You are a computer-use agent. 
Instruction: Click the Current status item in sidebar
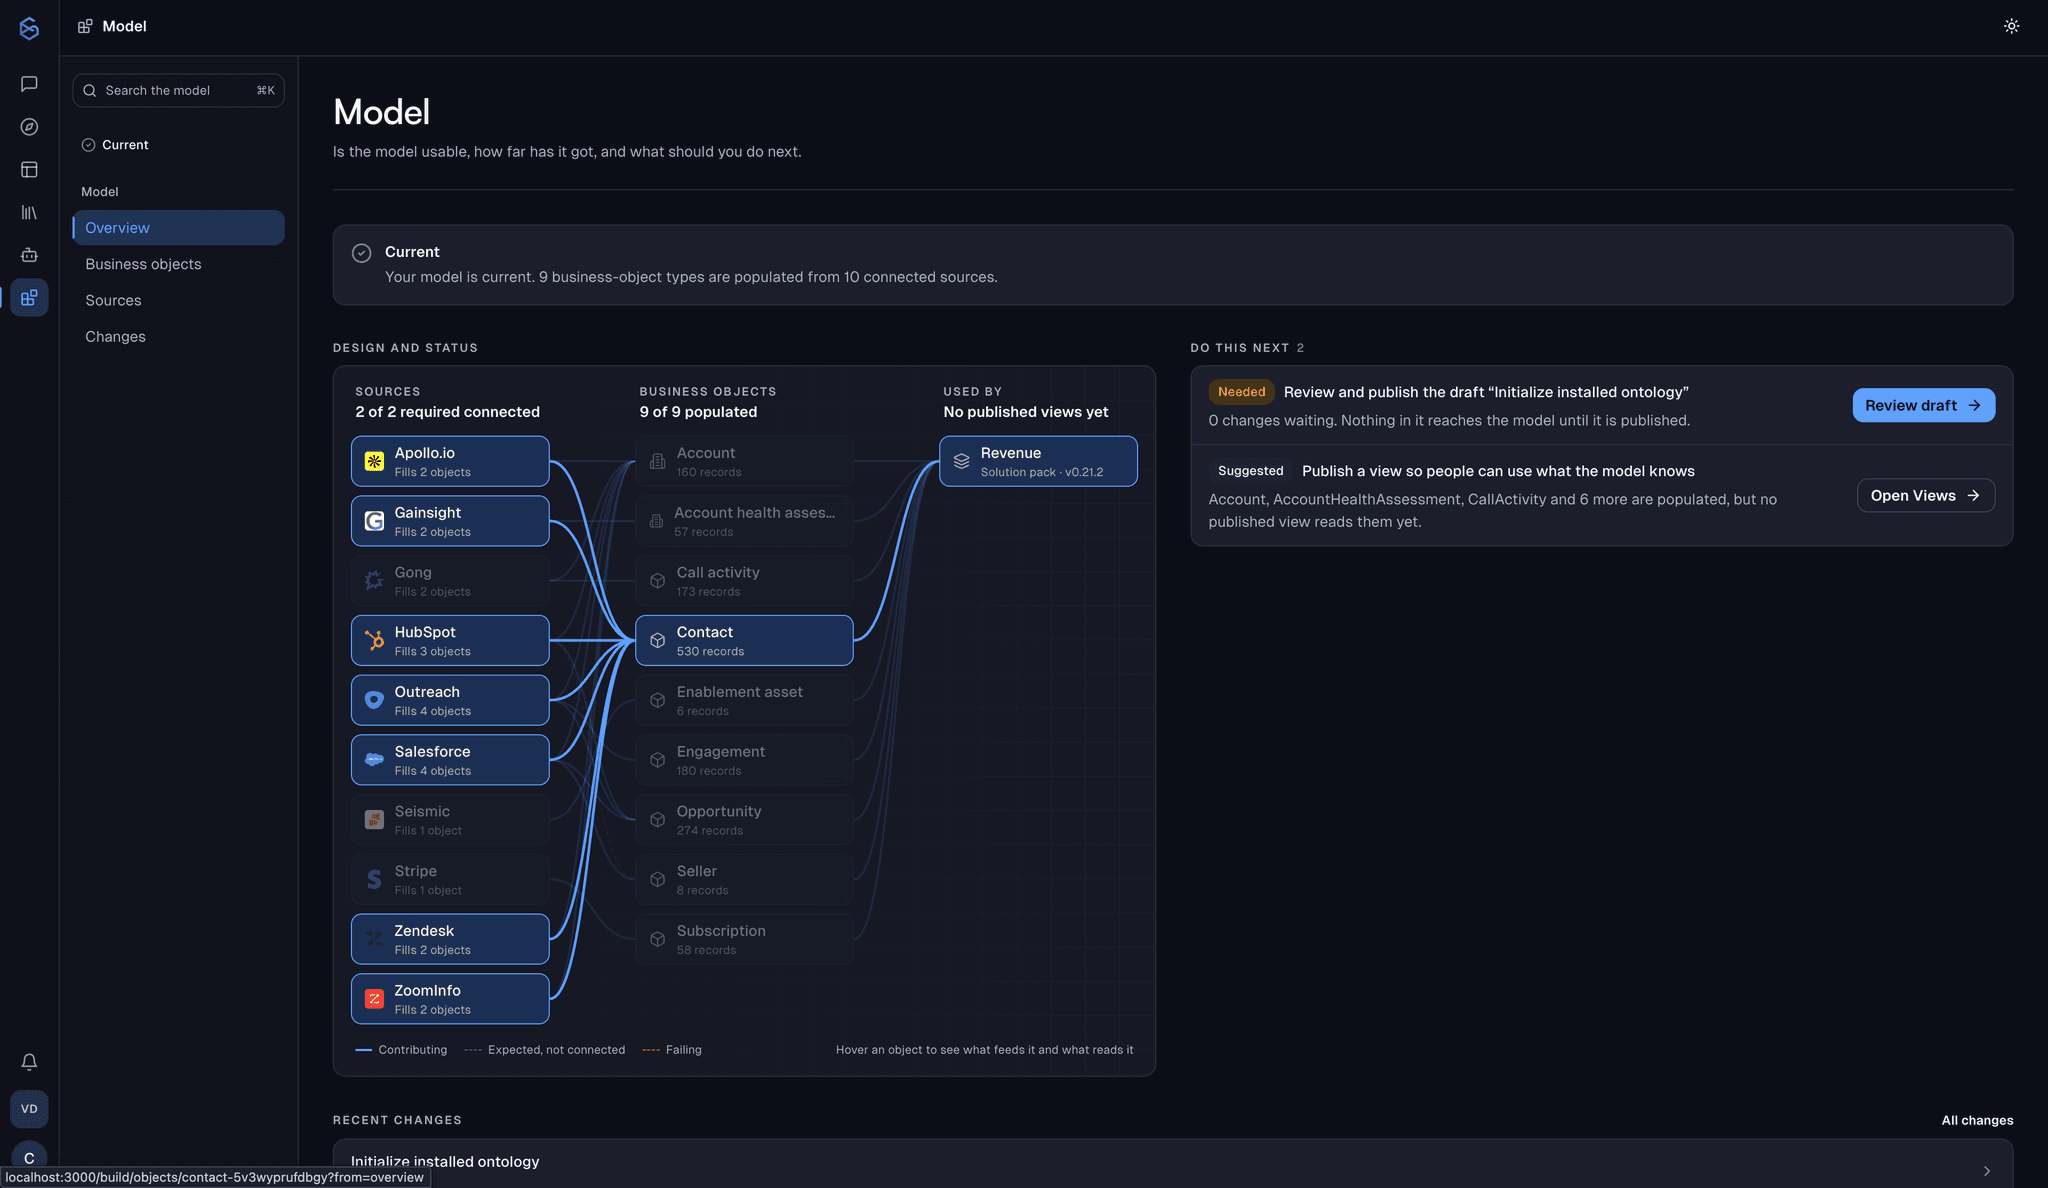[x=115, y=145]
